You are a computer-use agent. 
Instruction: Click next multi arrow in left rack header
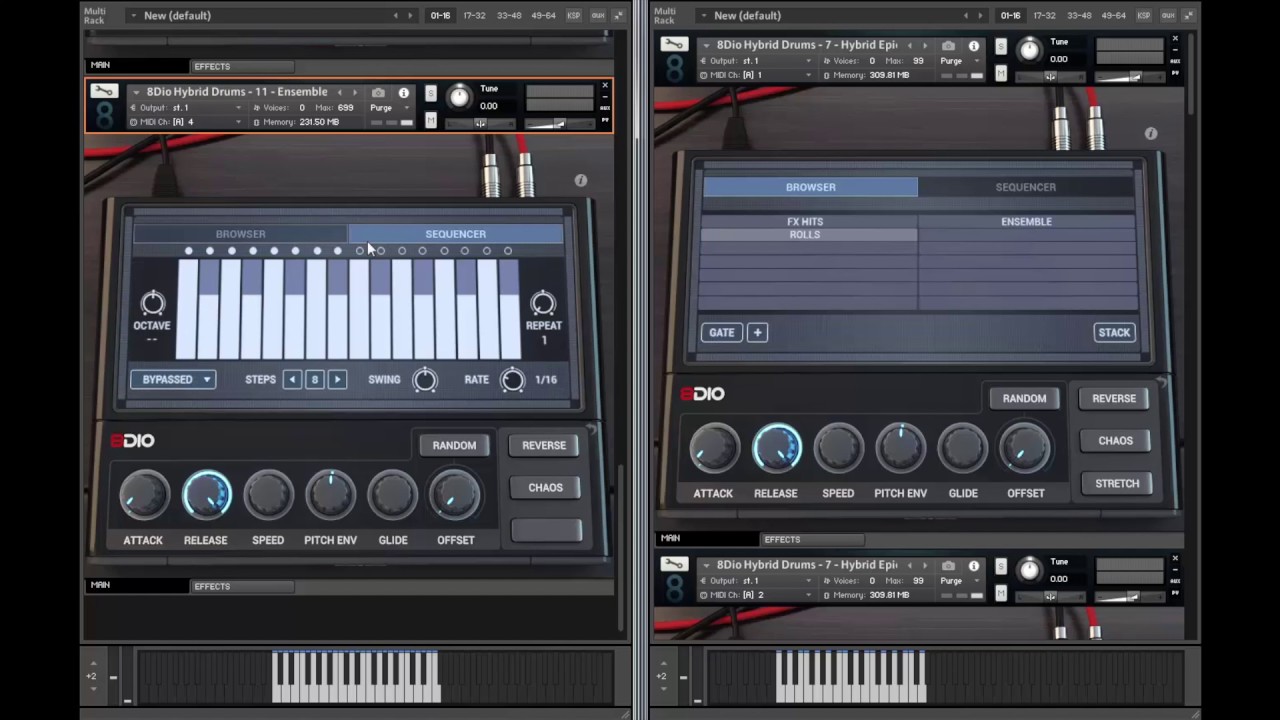tap(410, 15)
